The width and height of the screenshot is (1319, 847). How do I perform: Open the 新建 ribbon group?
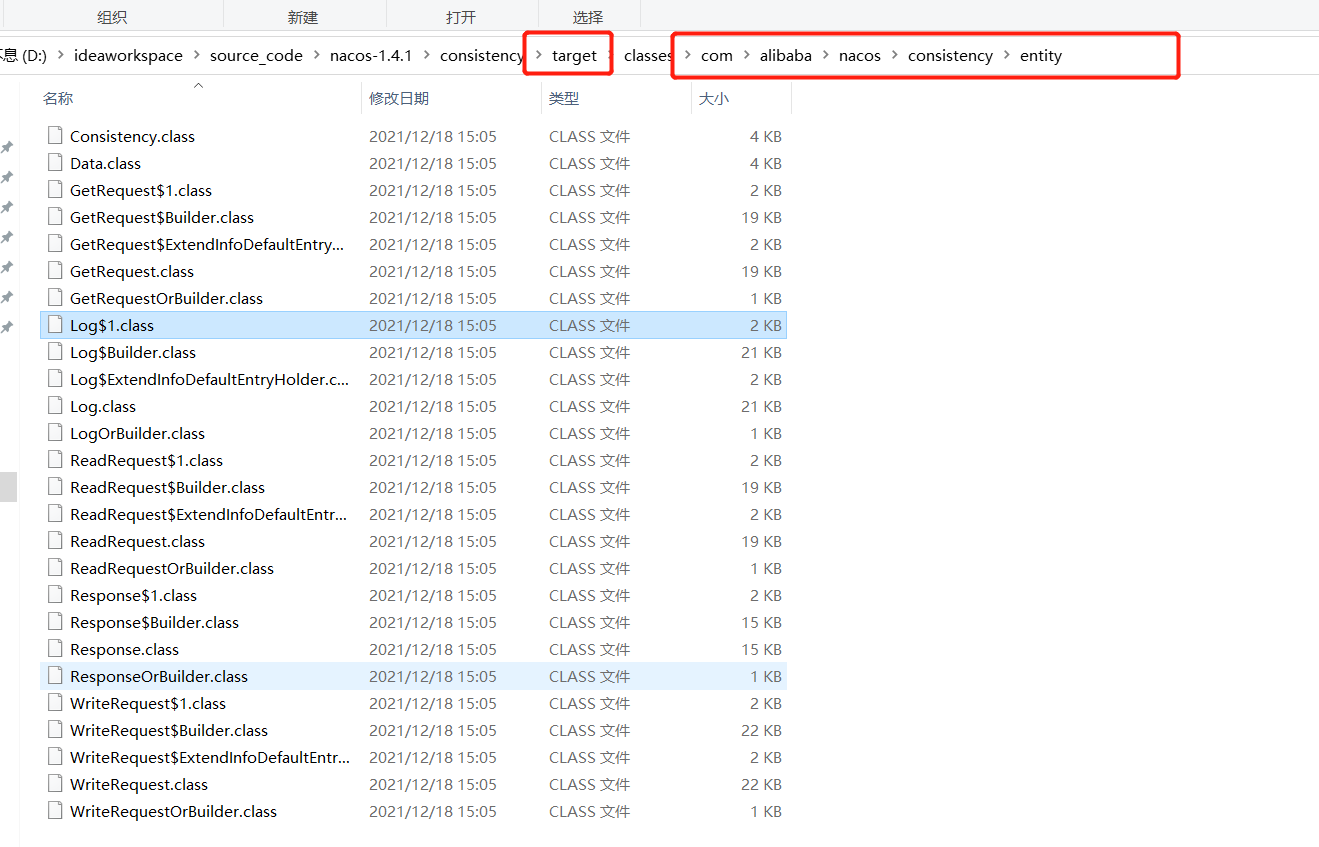pyautogui.click(x=303, y=17)
